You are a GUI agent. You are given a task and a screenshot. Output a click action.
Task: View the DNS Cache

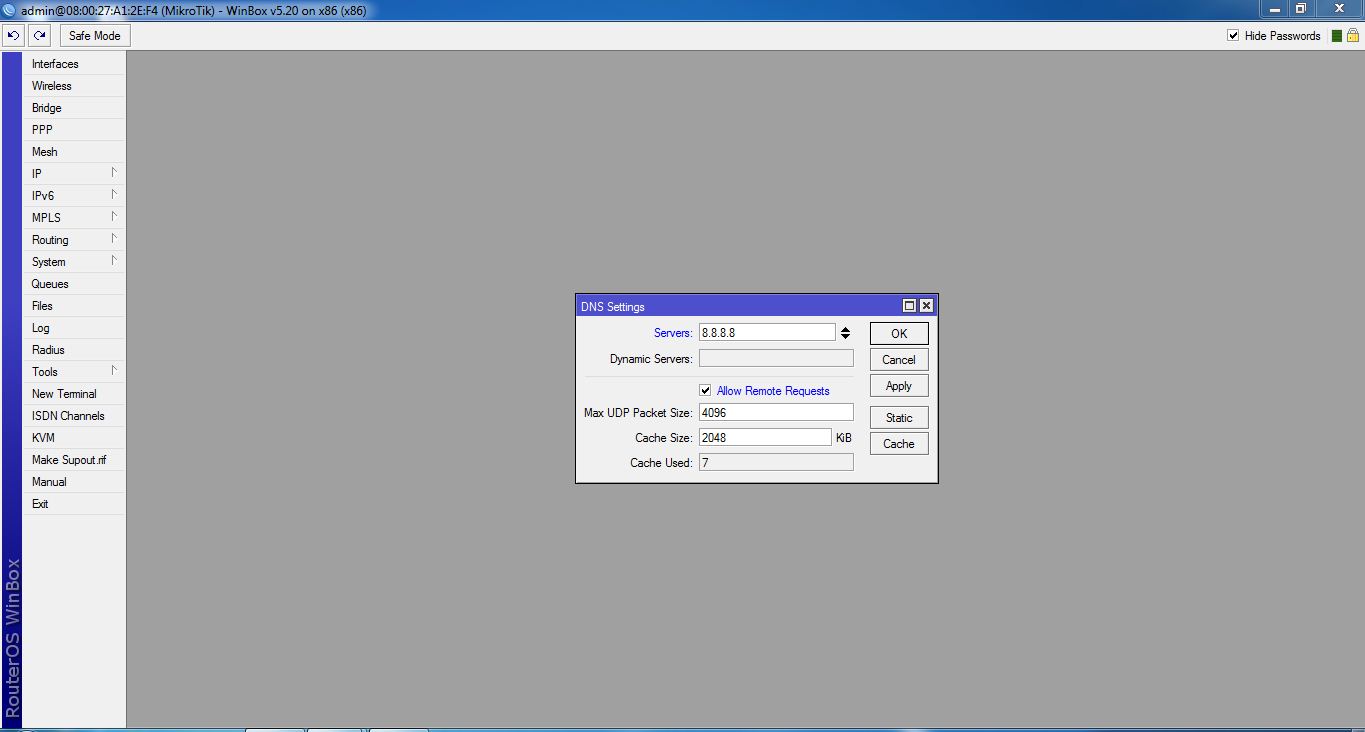pyautogui.click(x=897, y=443)
